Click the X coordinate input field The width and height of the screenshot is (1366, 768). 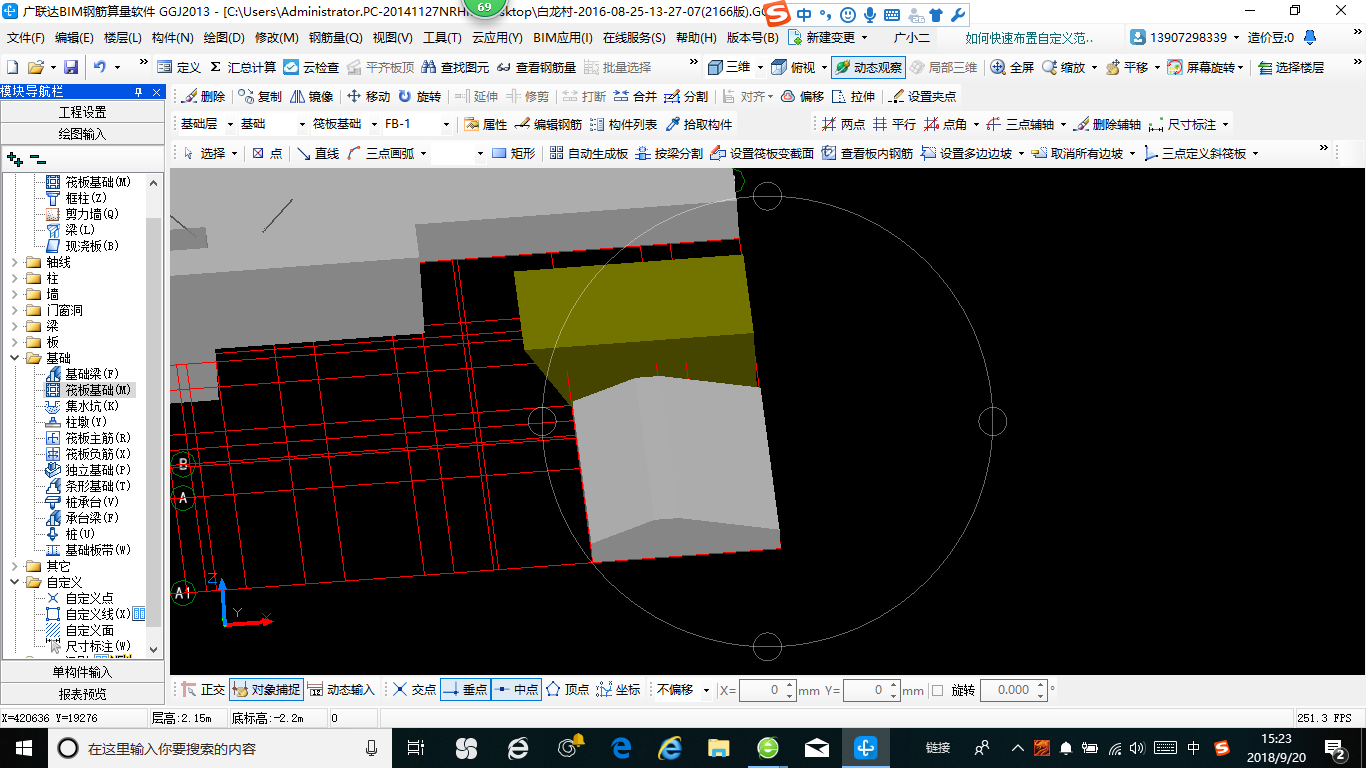click(x=769, y=690)
